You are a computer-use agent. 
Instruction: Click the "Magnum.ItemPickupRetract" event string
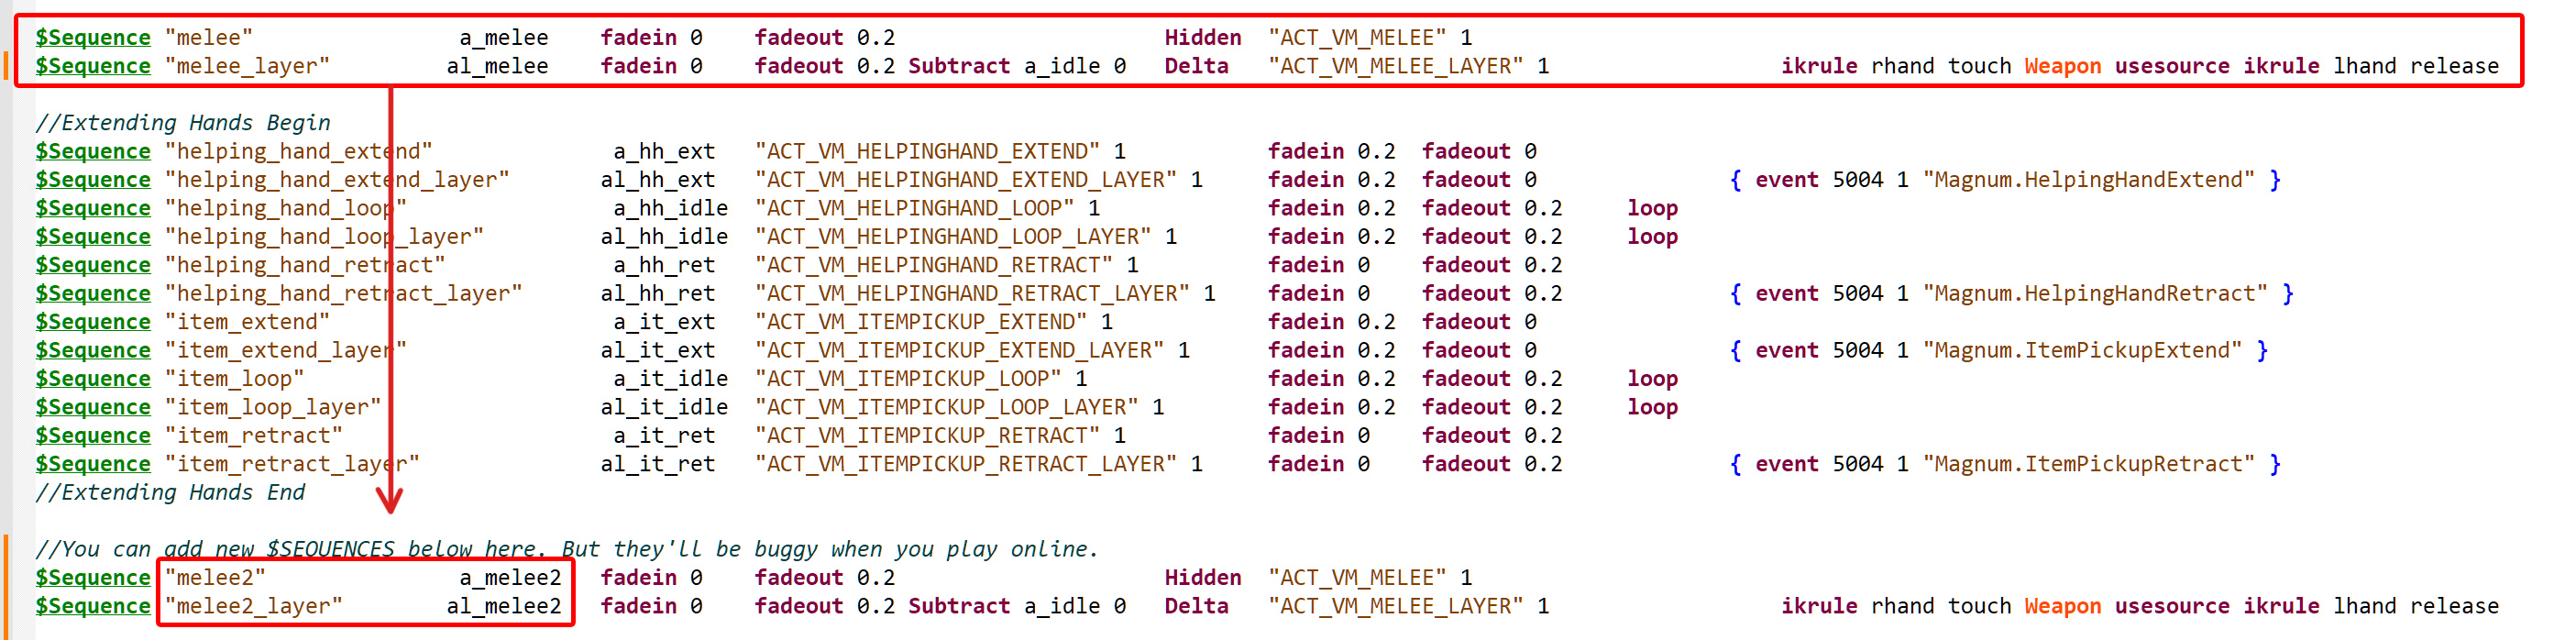tap(2094, 464)
